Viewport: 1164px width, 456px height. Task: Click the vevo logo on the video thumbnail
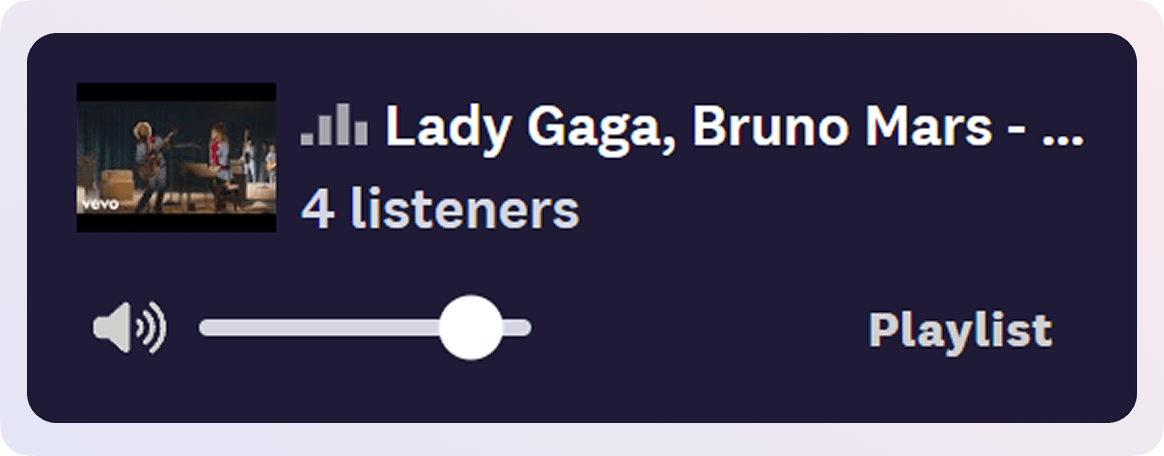click(x=99, y=204)
